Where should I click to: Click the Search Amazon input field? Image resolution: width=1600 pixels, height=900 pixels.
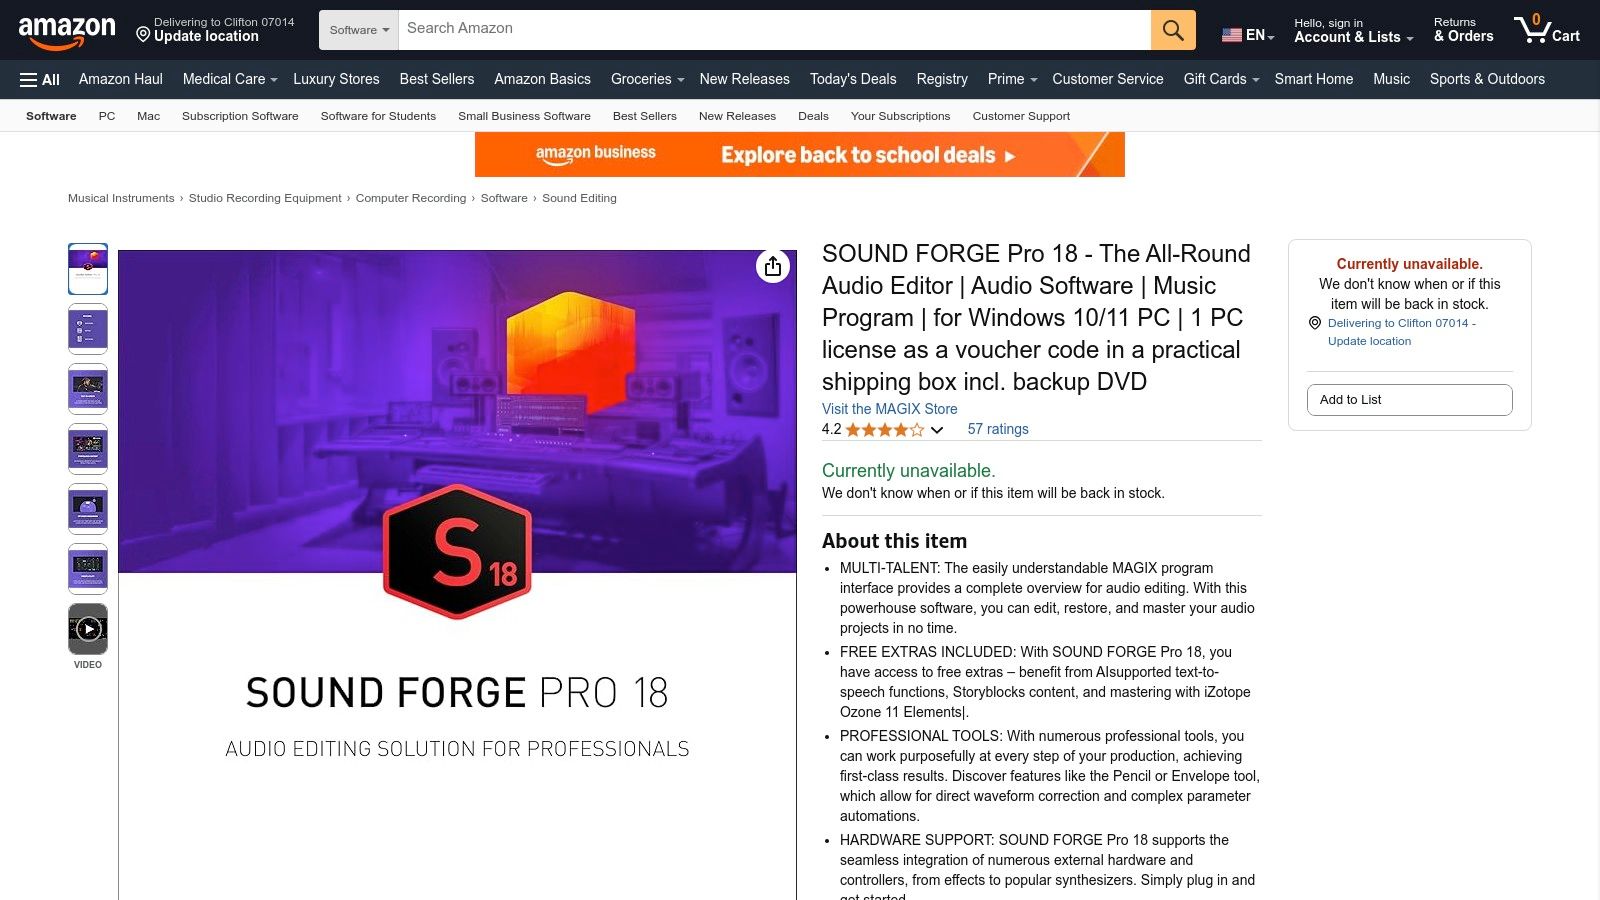coord(774,30)
